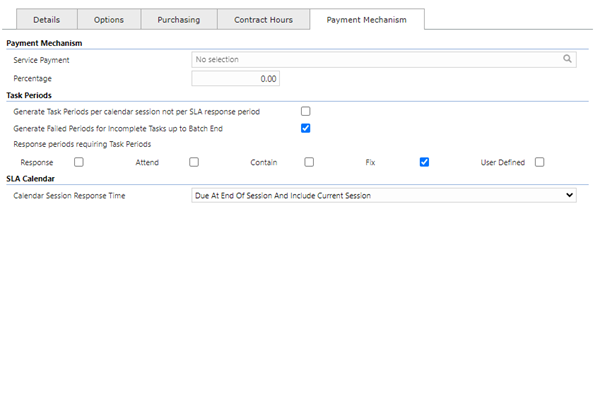This screenshot has width=600, height=396.
Task: Open the Due At End Of Session combo box
Action: click(x=384, y=196)
